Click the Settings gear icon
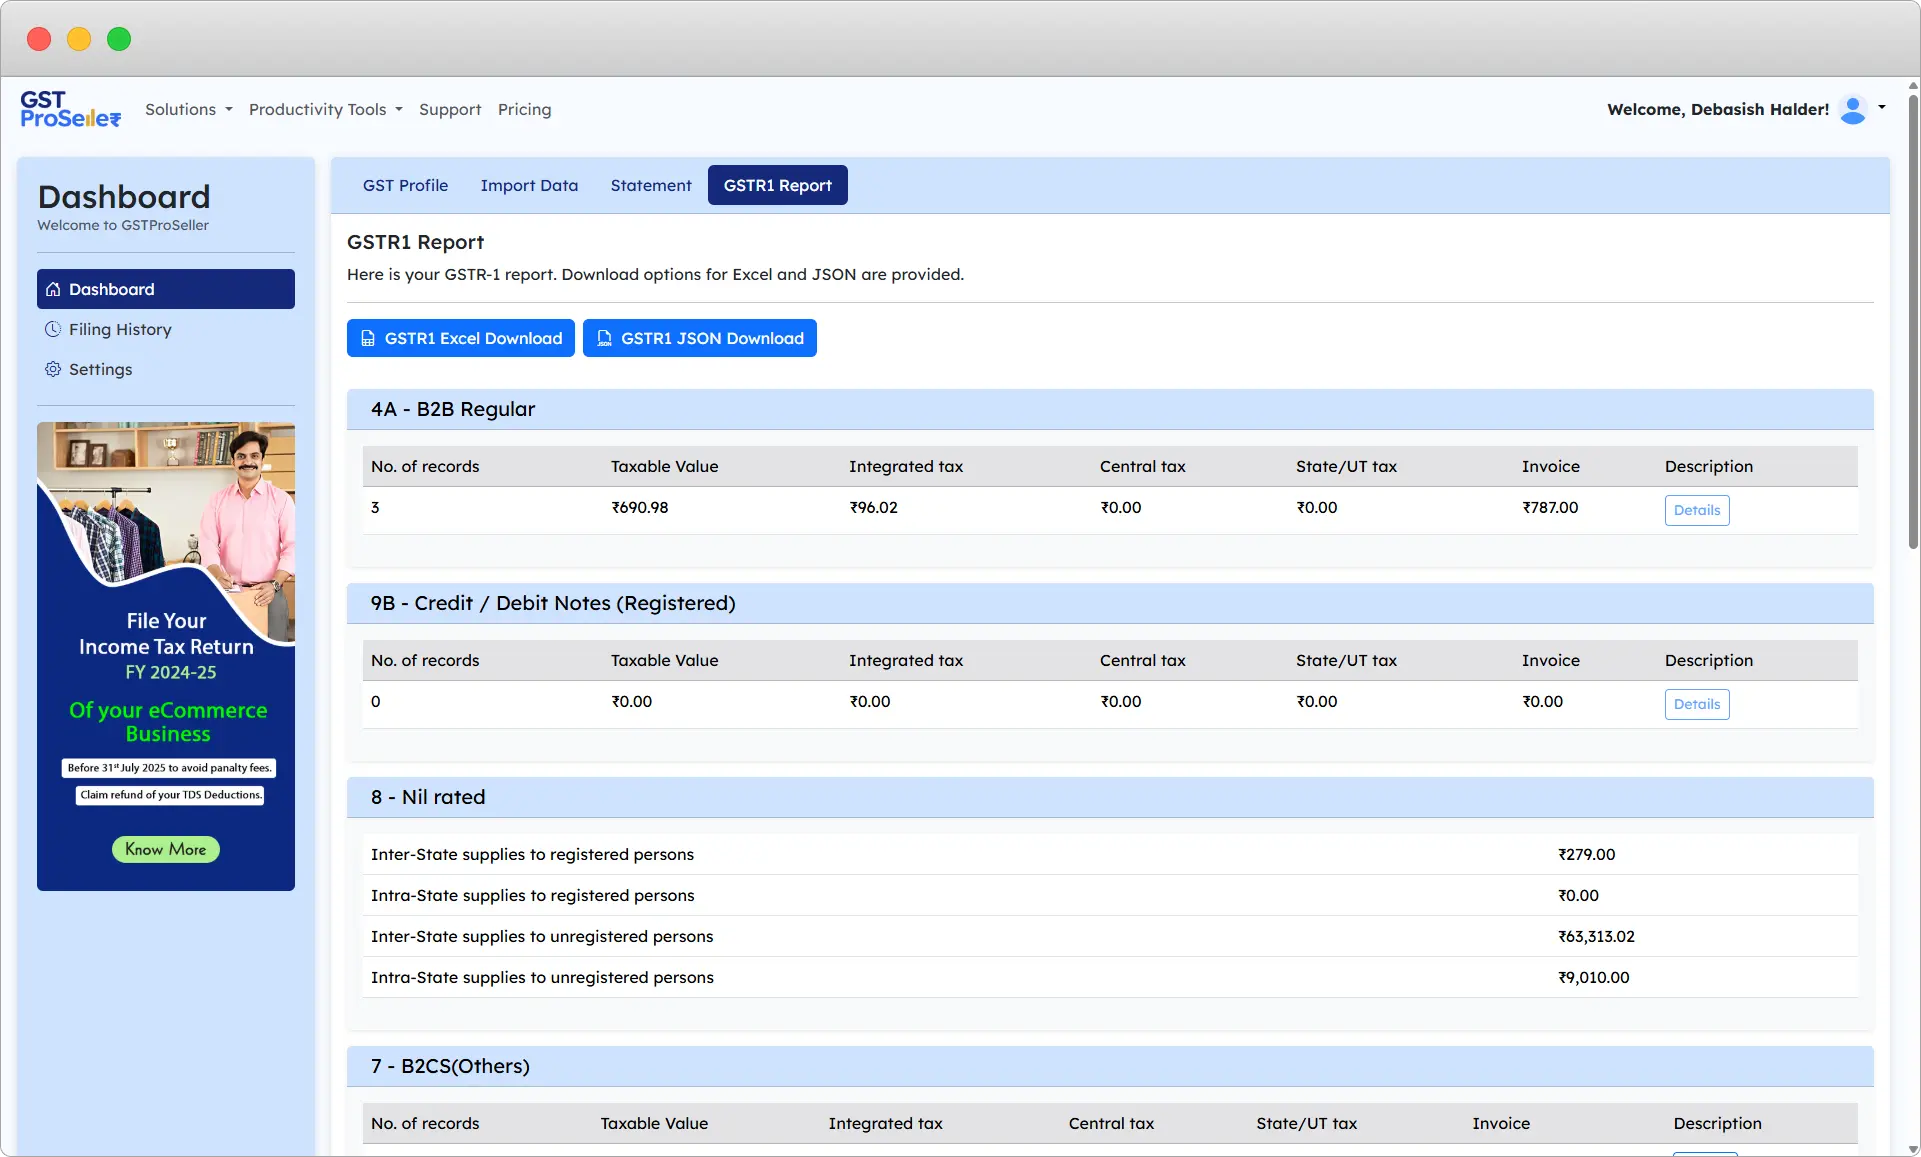This screenshot has width=1921, height=1157. (x=53, y=369)
